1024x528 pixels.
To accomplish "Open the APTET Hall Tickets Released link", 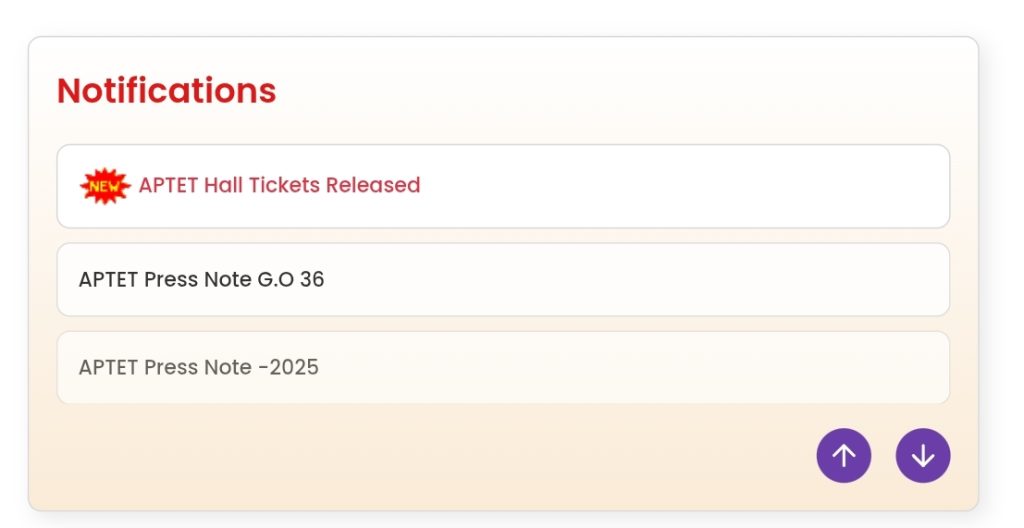I will pos(279,185).
